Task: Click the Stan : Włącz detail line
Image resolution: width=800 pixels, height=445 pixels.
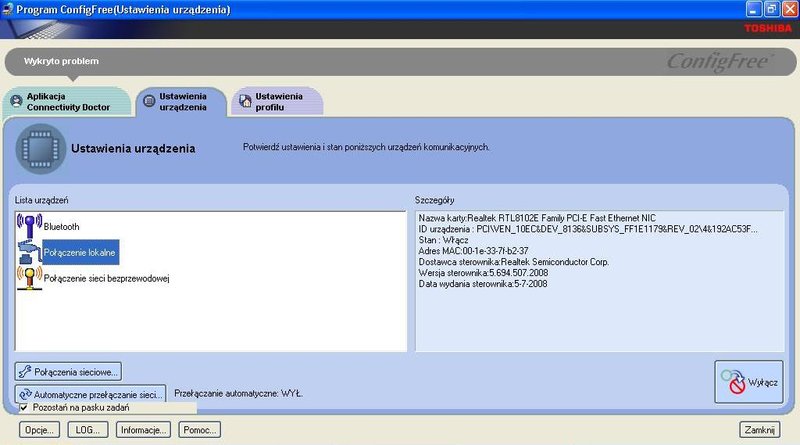Action: (x=443, y=240)
